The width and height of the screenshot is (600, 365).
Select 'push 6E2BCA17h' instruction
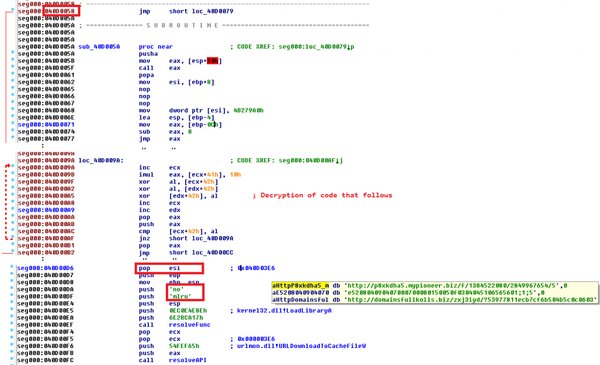pos(171,318)
